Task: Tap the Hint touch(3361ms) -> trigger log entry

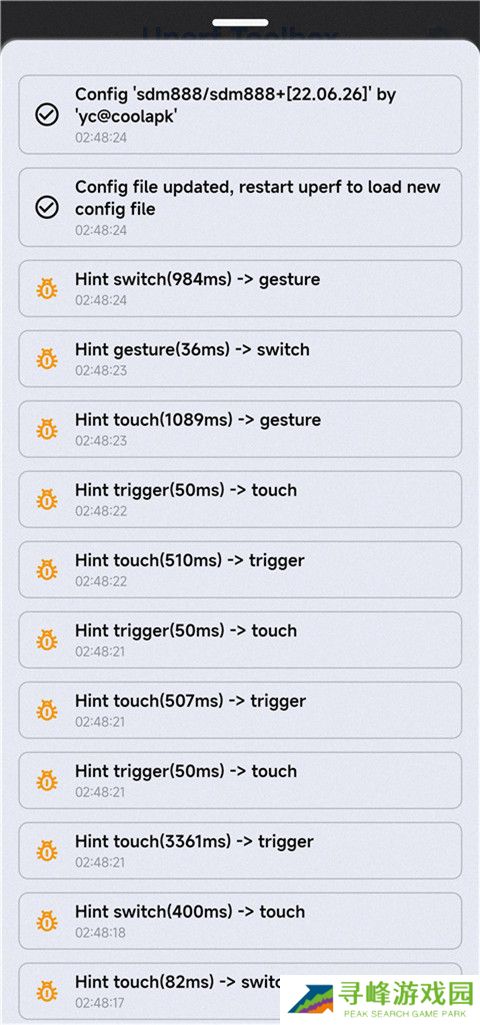Action: tap(240, 850)
